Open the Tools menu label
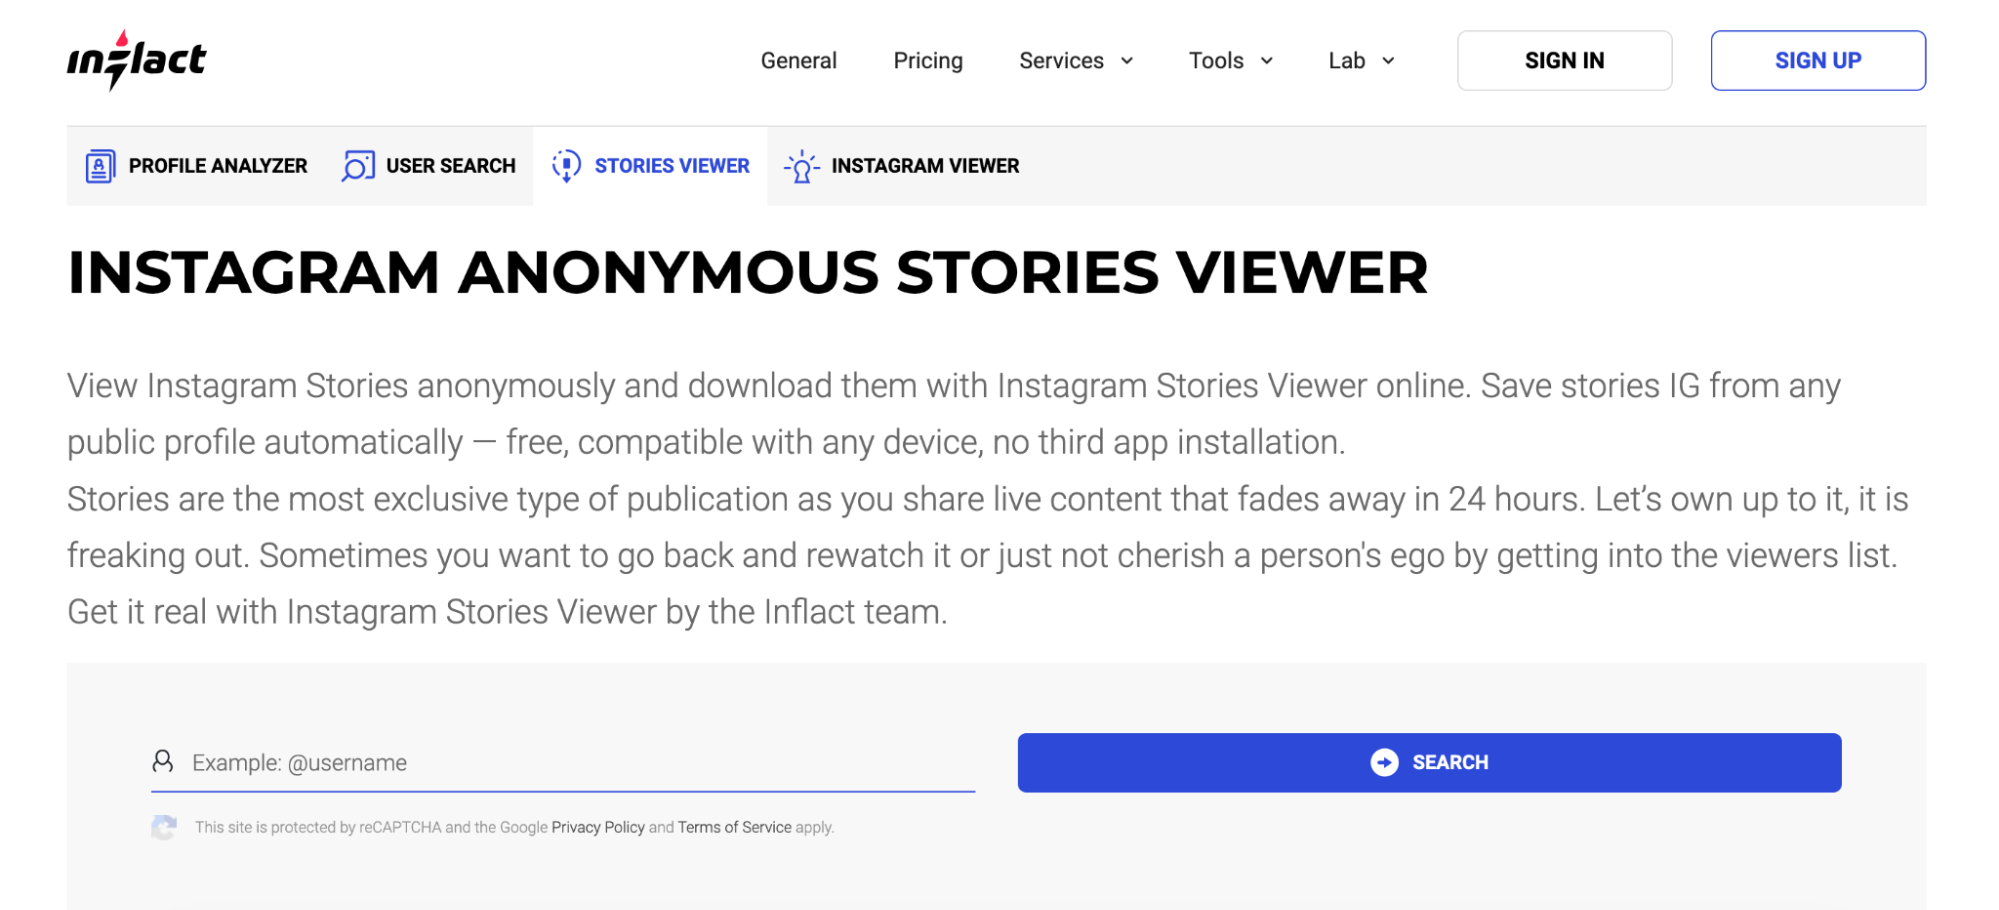The image size is (1999, 910). [1216, 61]
